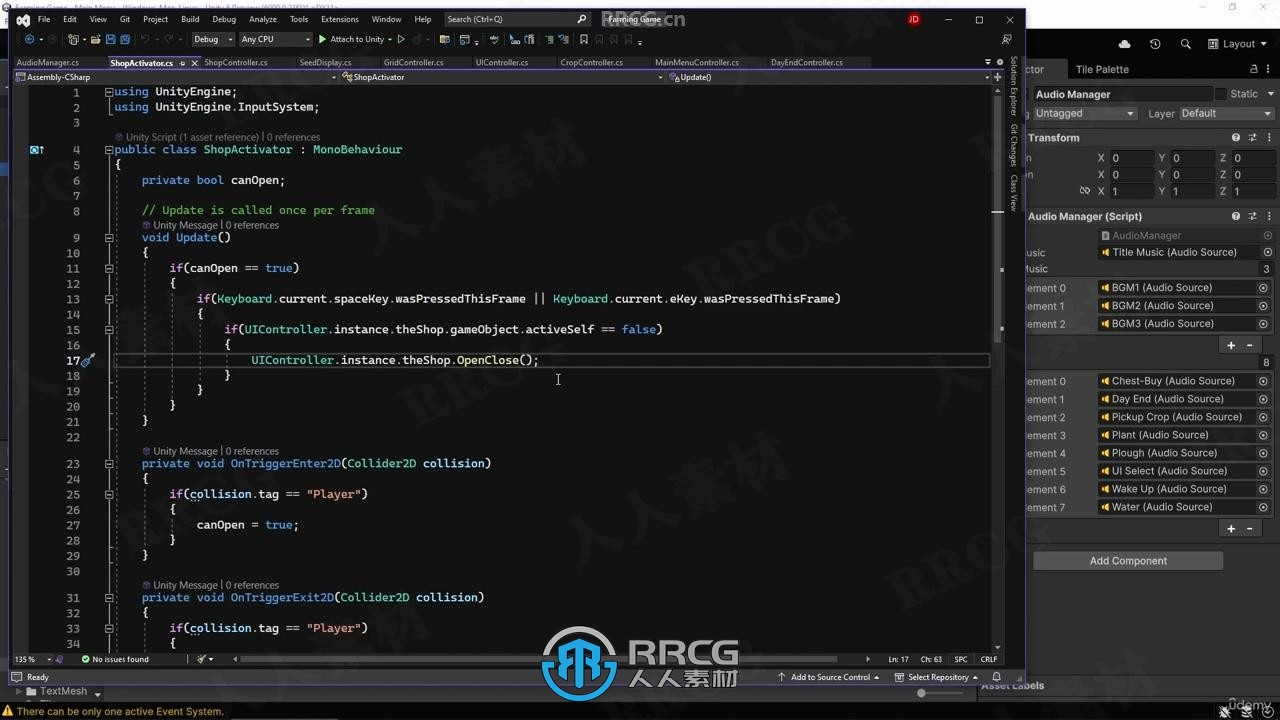Open Transform component help icon

[1236, 138]
